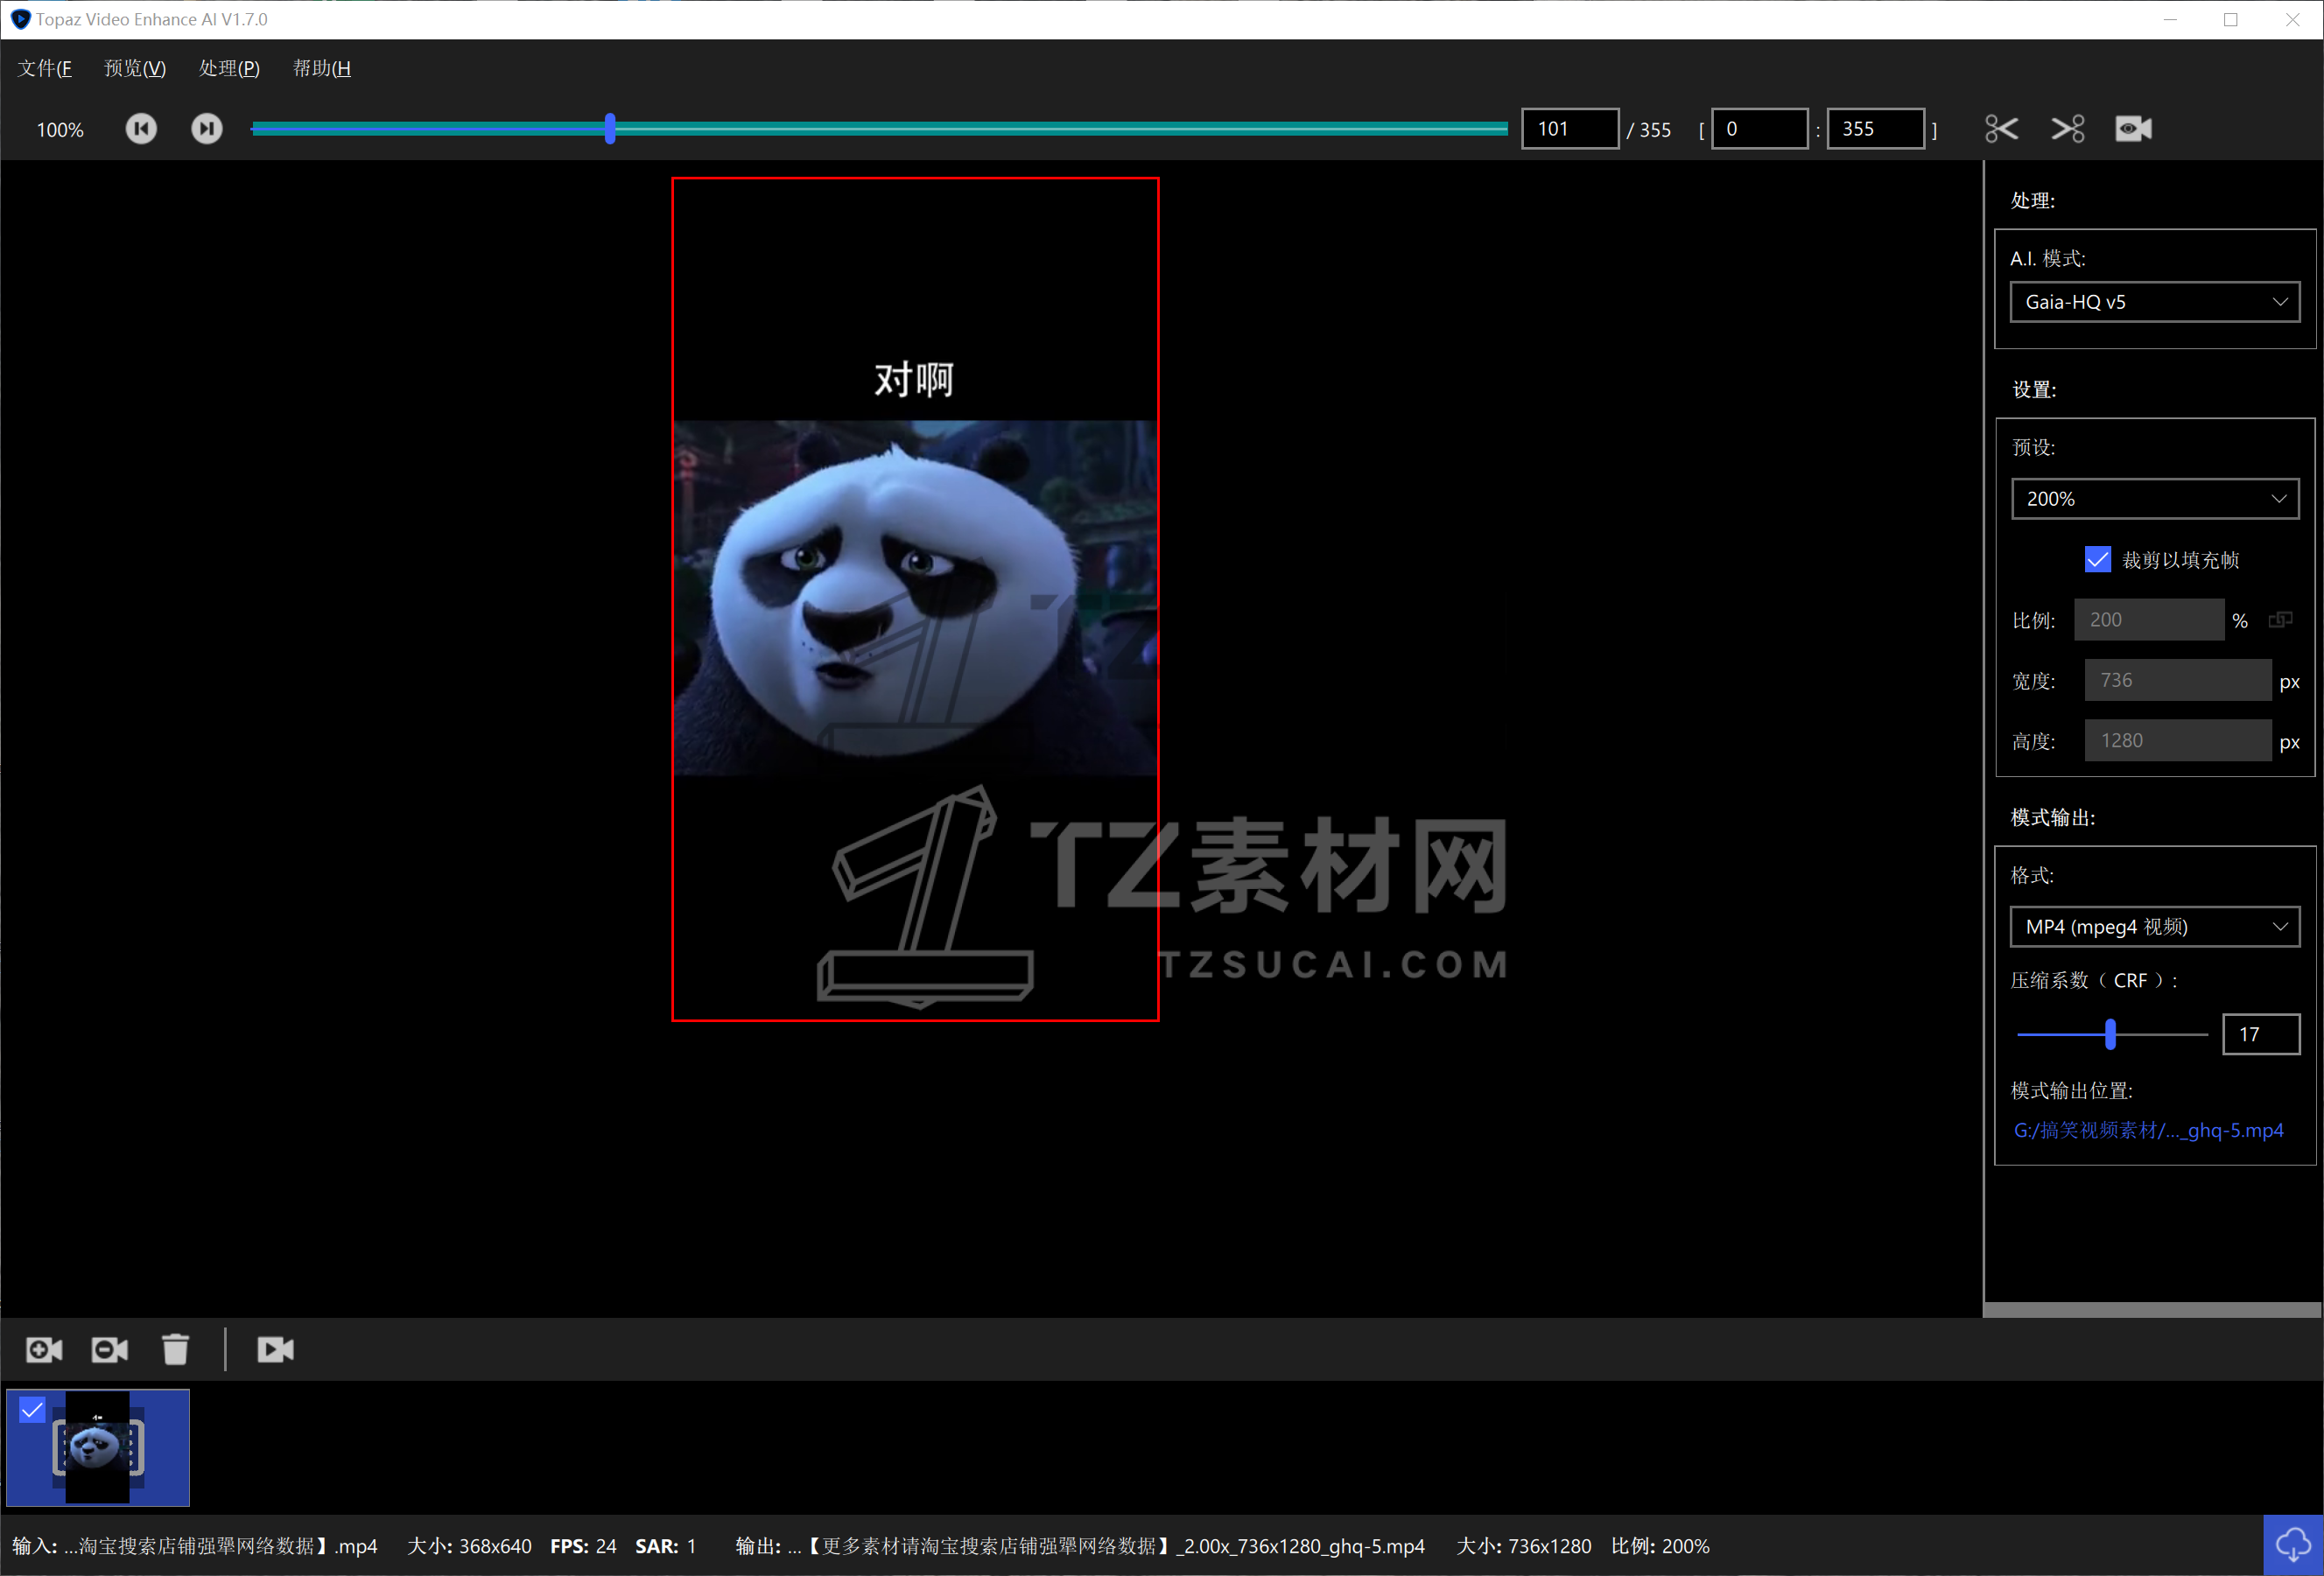Click start processing video icon
Screen dimensions: 2324x1576
[x=275, y=1350]
